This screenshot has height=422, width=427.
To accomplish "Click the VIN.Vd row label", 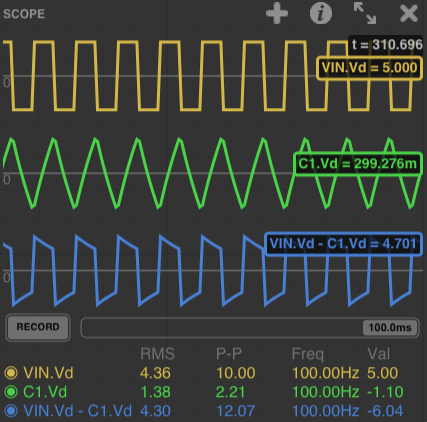I will tap(48, 373).
